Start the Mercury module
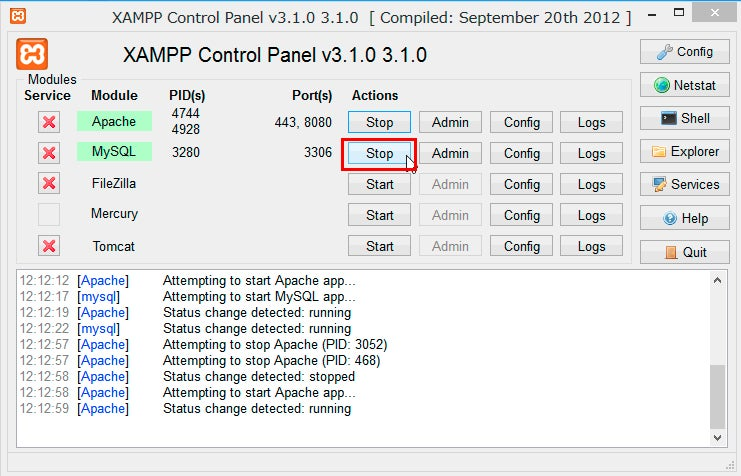This screenshot has width=741, height=476. pyautogui.click(x=379, y=215)
